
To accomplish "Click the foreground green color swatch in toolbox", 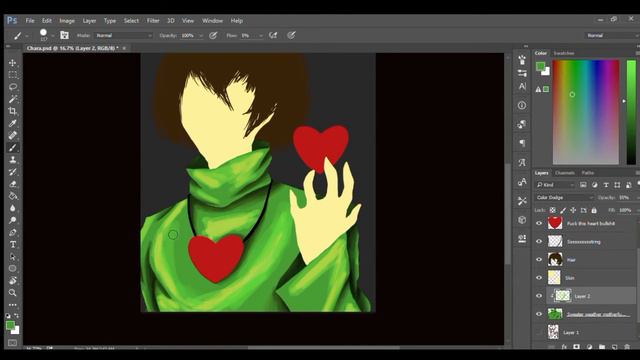I will click(x=10, y=325).
